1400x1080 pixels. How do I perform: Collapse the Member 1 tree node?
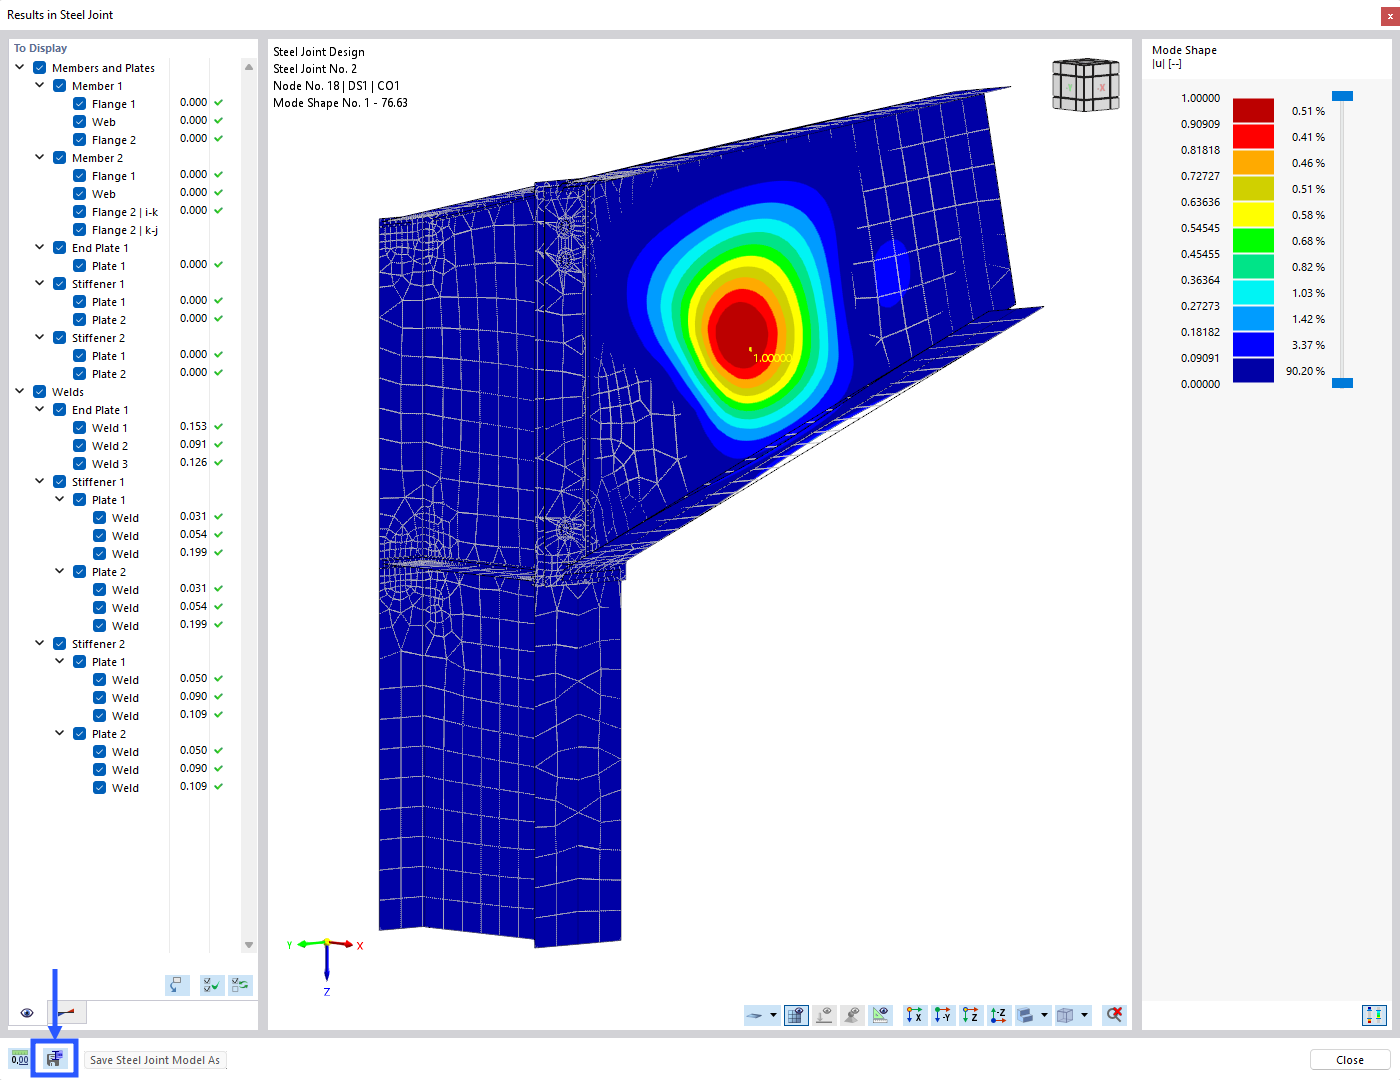pos(40,86)
